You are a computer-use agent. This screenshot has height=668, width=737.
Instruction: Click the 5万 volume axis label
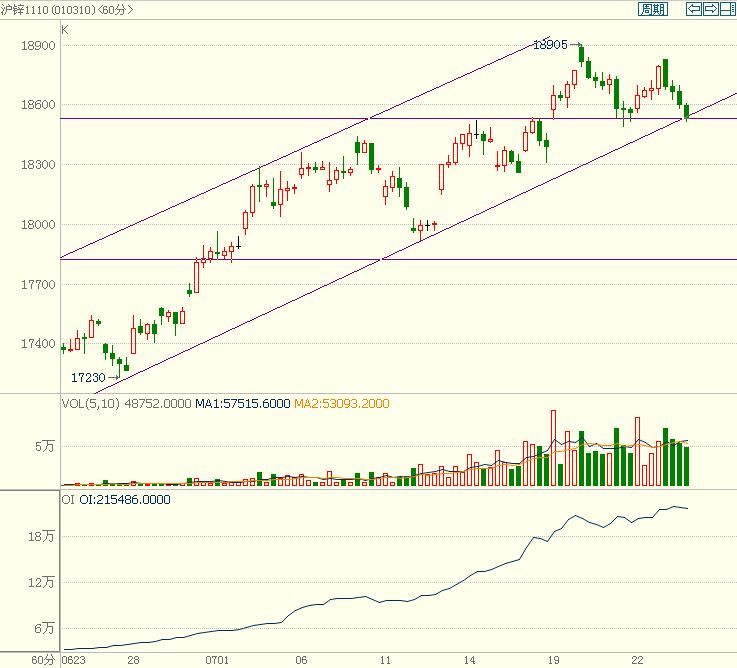(45, 446)
